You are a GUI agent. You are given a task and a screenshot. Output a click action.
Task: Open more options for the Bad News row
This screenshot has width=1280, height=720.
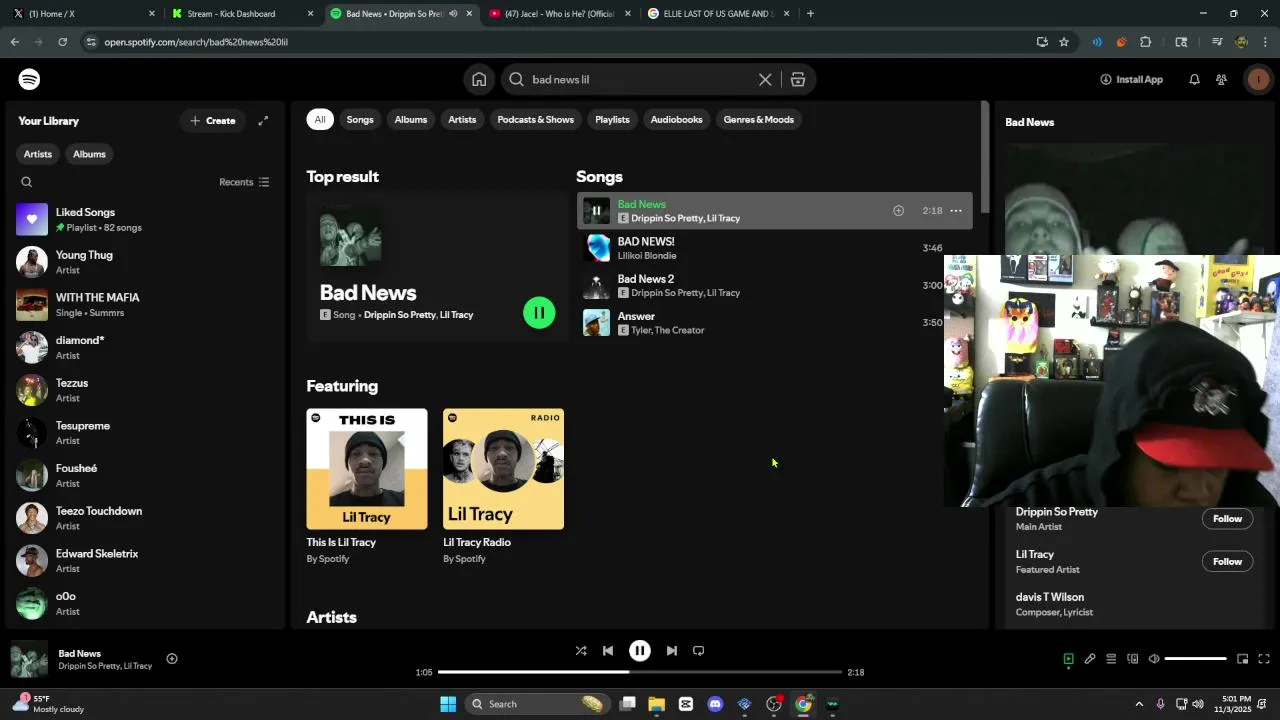pyautogui.click(x=956, y=210)
